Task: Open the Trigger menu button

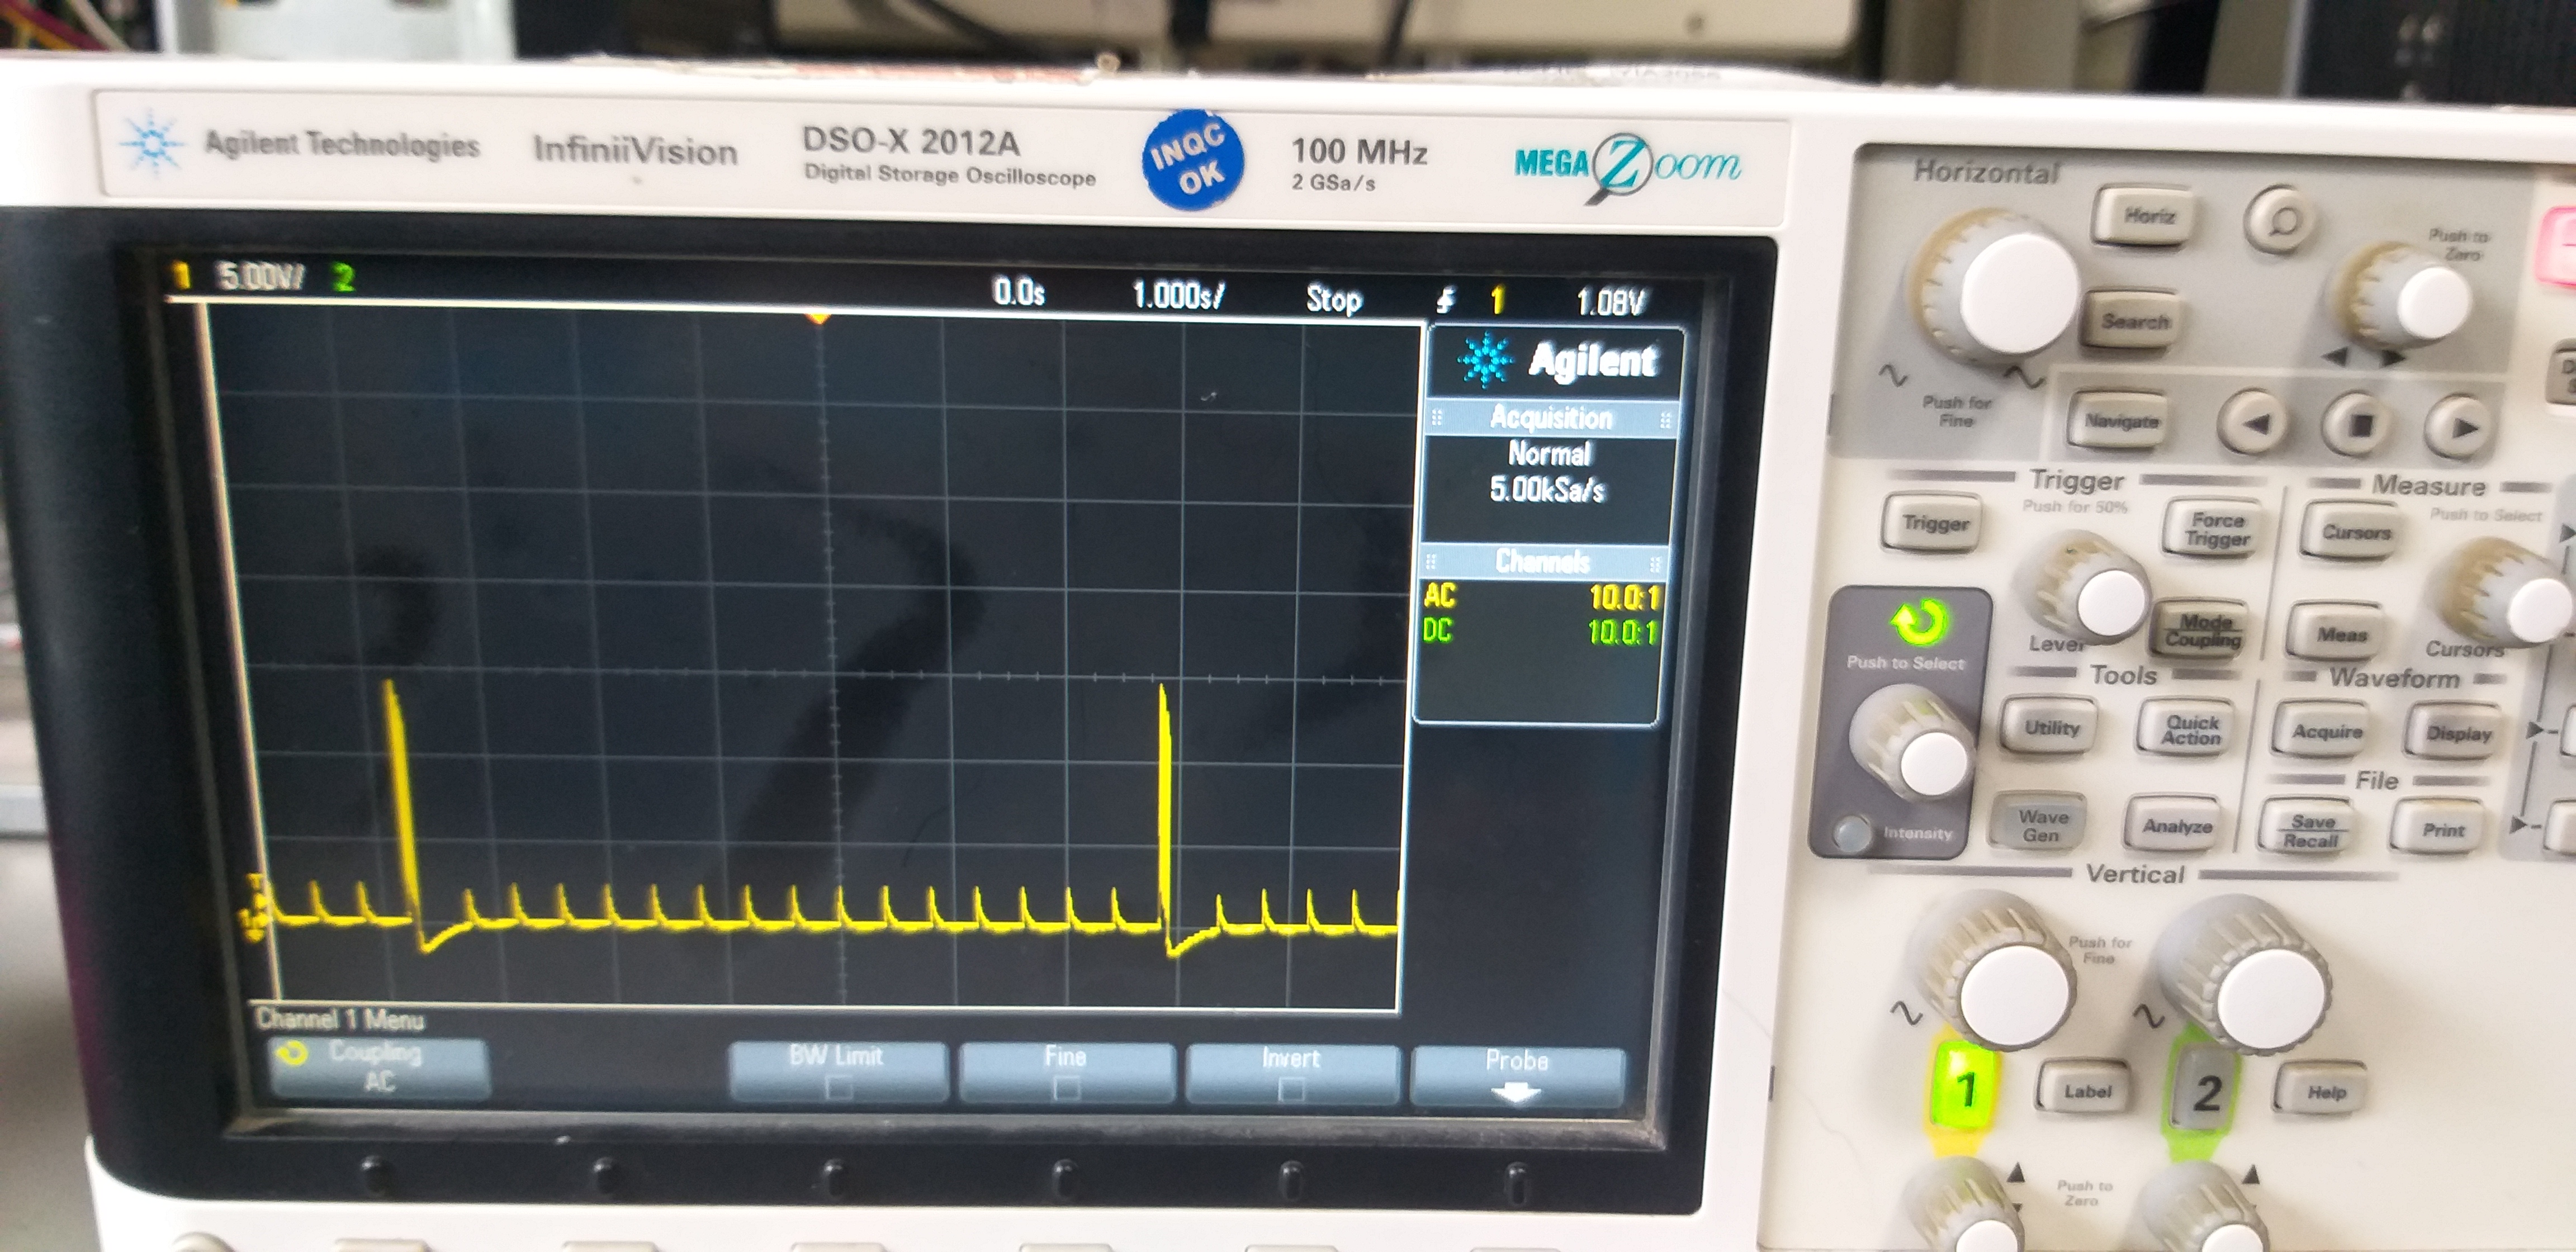Action: coord(1934,523)
